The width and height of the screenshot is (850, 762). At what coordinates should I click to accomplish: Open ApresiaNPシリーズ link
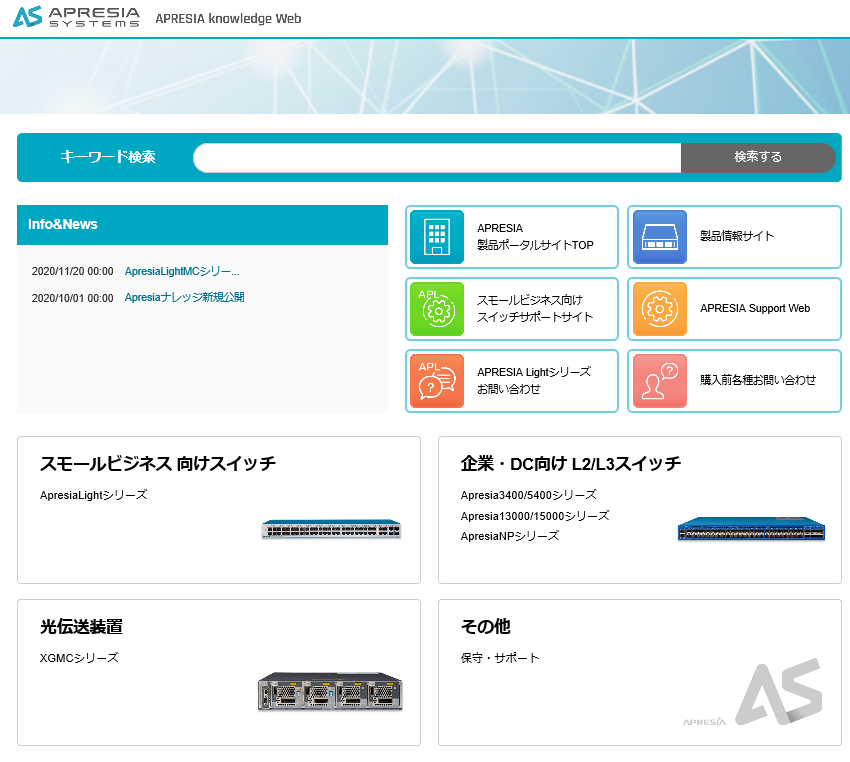(510, 537)
